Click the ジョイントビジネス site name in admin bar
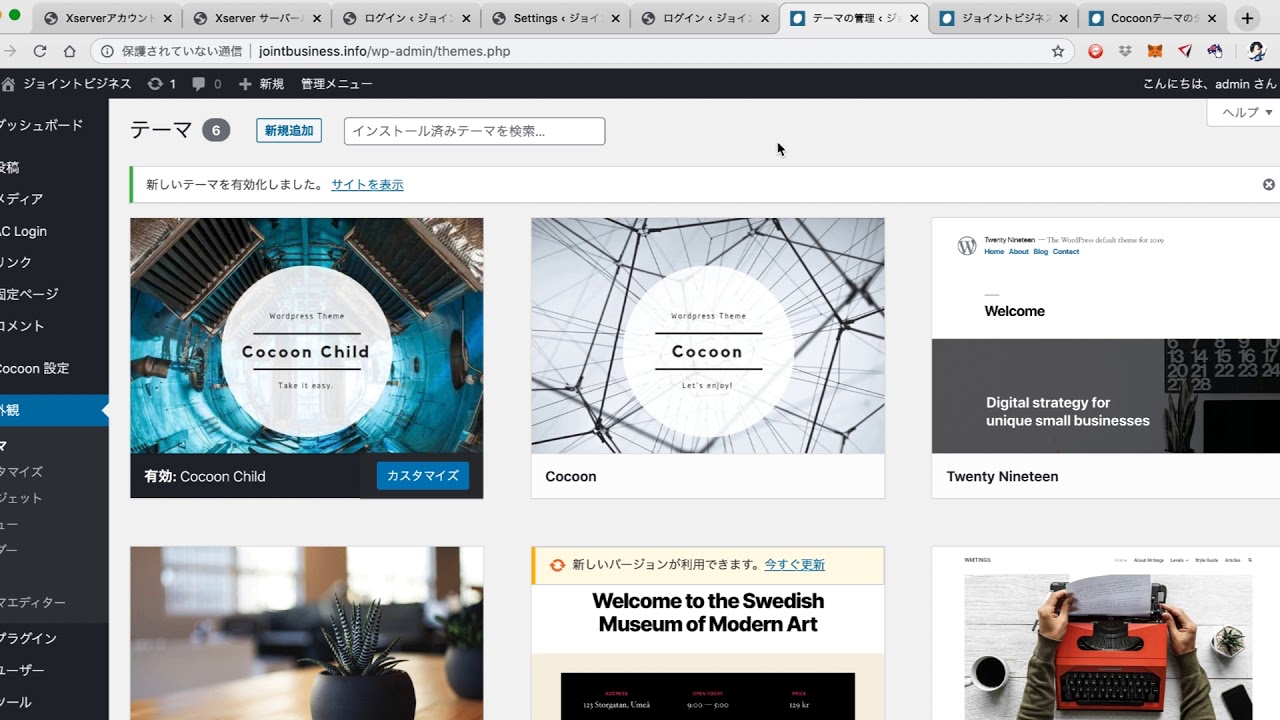Image resolution: width=1280 pixels, height=720 pixels. point(77,84)
